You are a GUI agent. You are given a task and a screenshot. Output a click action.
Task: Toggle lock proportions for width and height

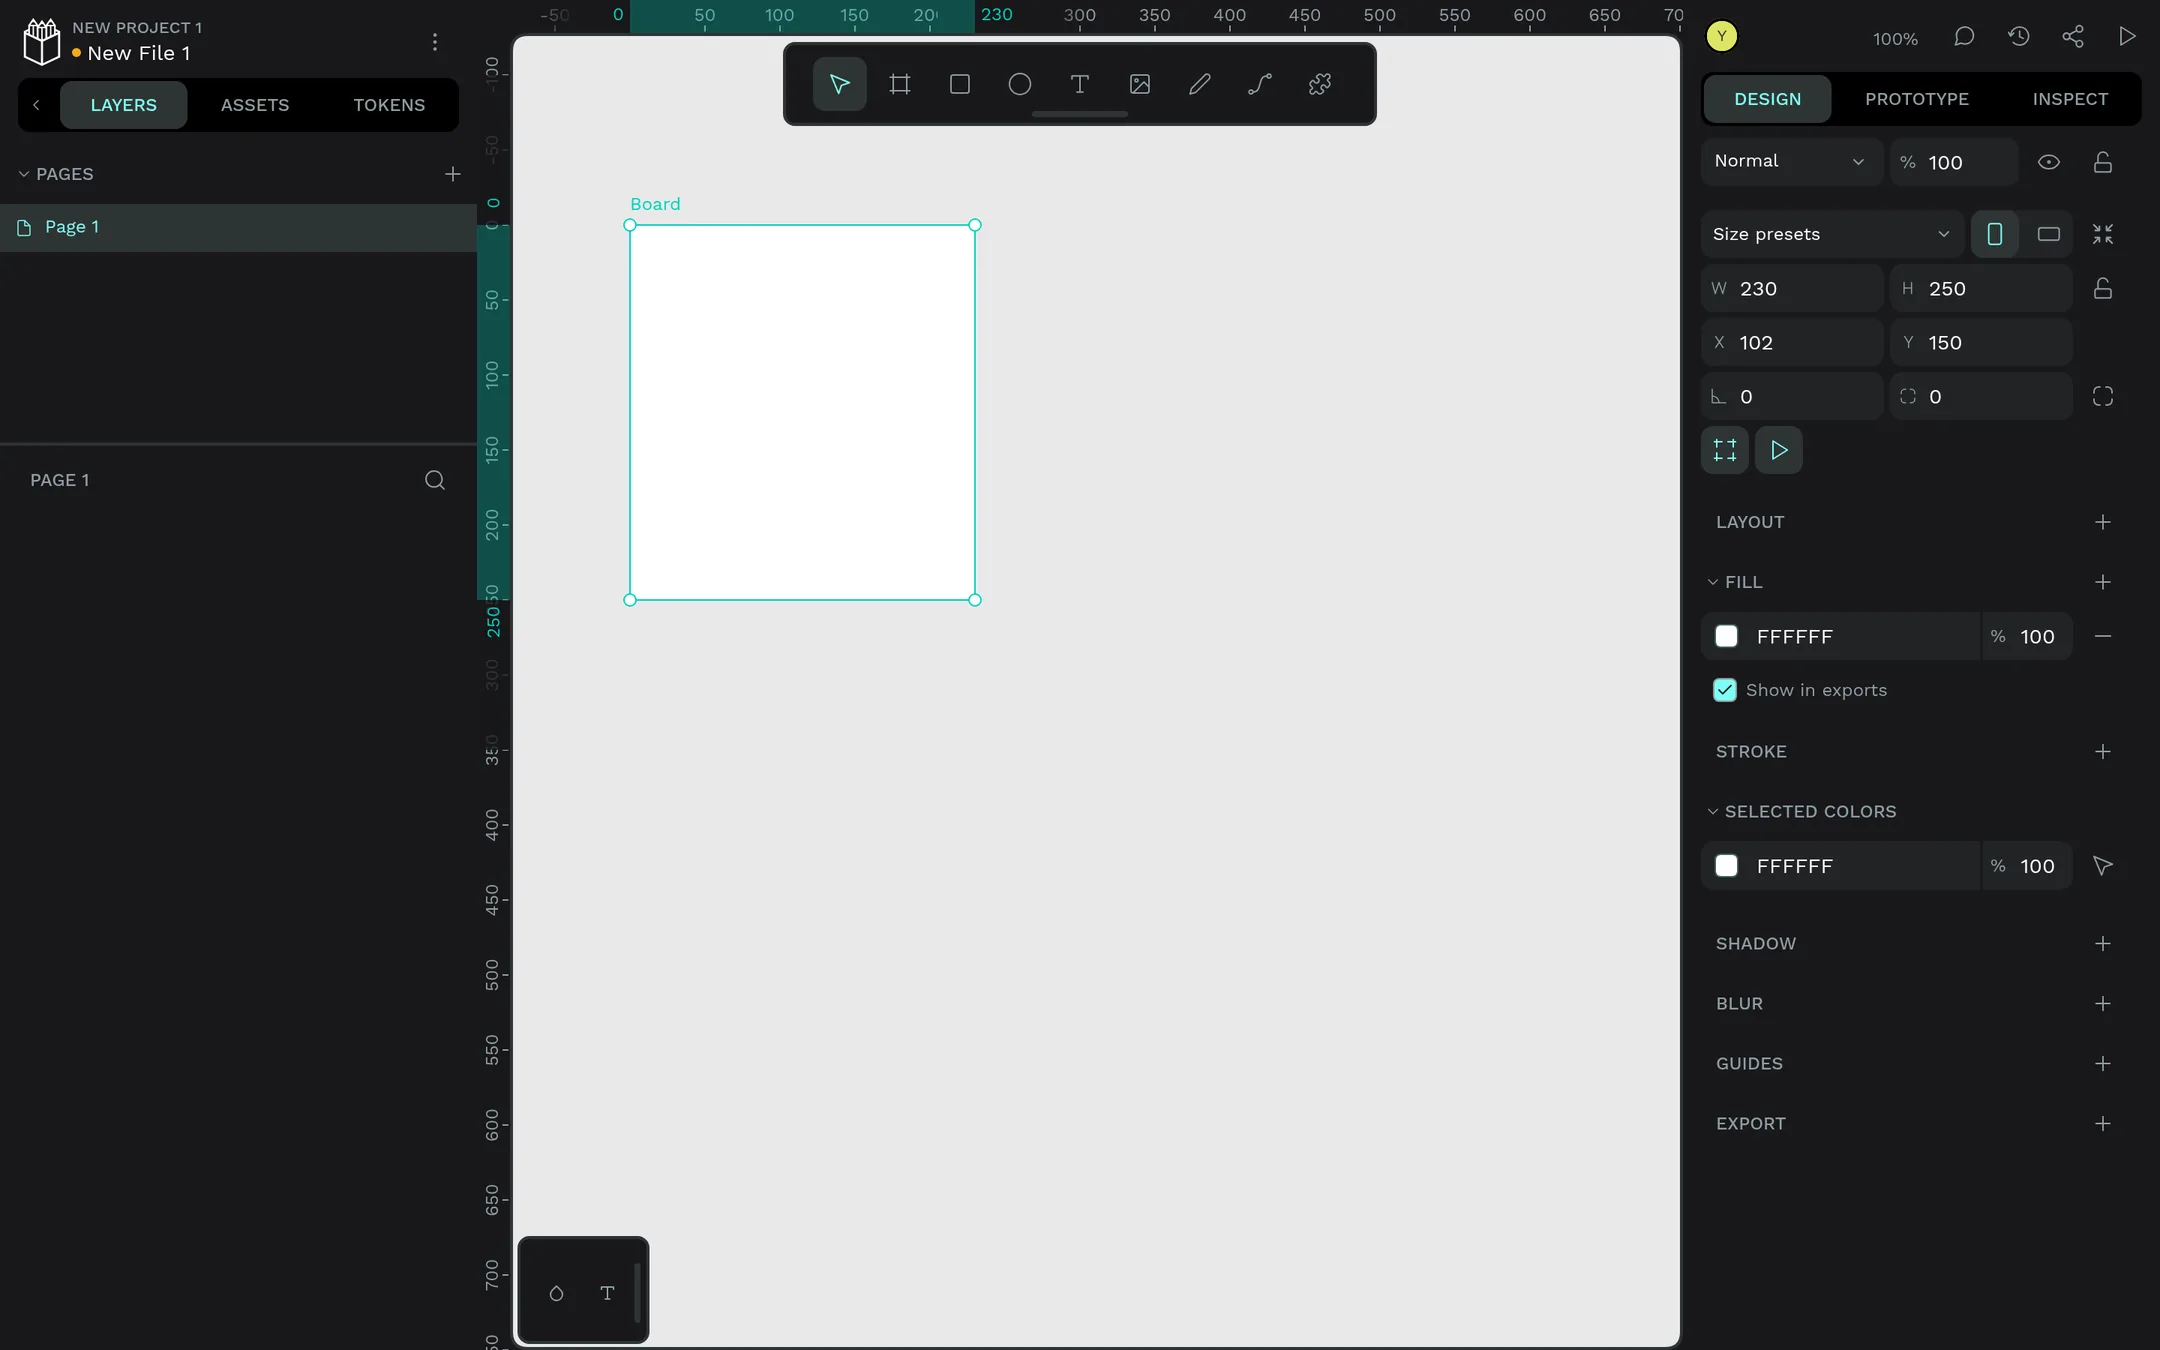click(x=2102, y=289)
